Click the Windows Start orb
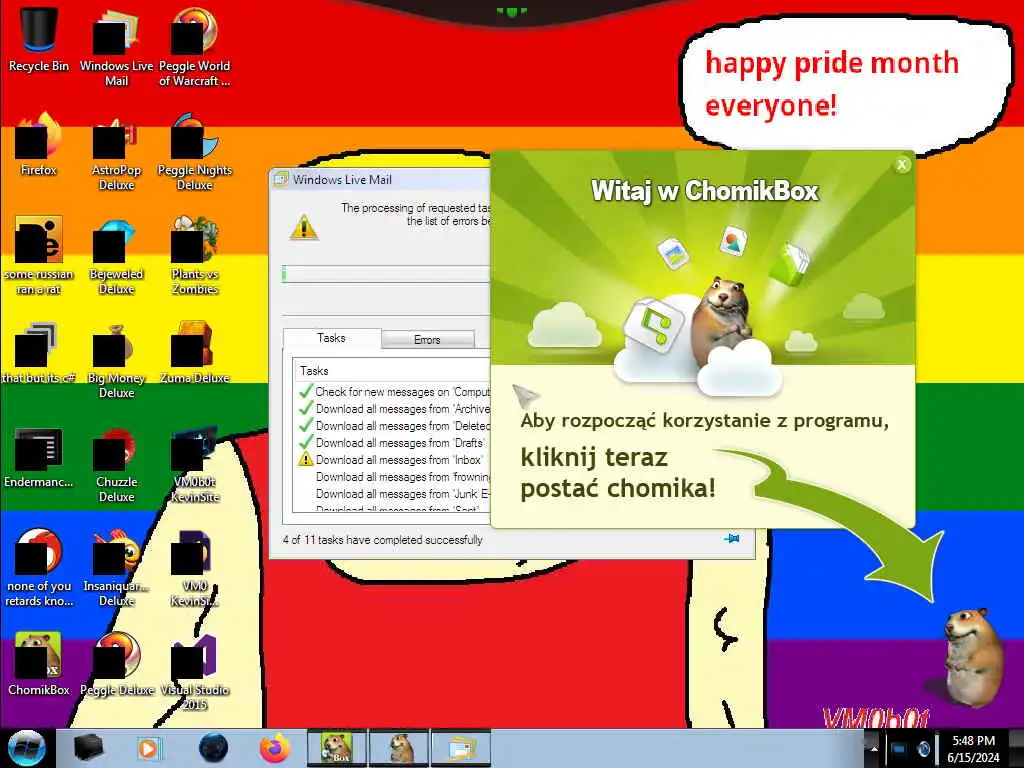Image resolution: width=1024 pixels, height=768 pixels. [27, 748]
